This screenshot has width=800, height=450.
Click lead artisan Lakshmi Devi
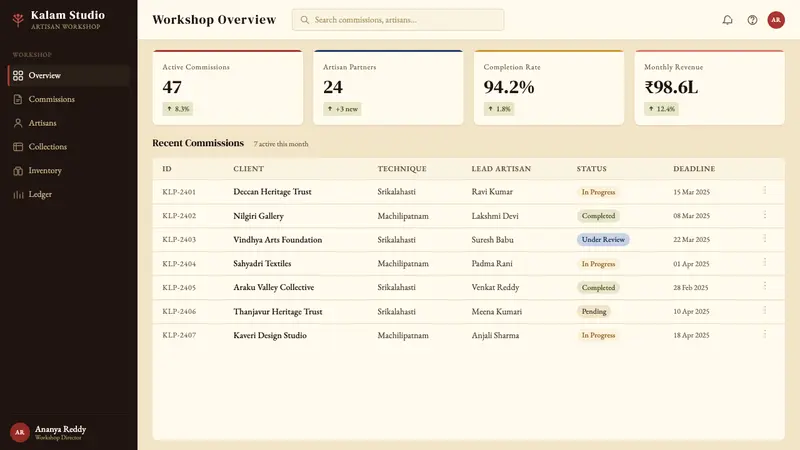pos(495,216)
